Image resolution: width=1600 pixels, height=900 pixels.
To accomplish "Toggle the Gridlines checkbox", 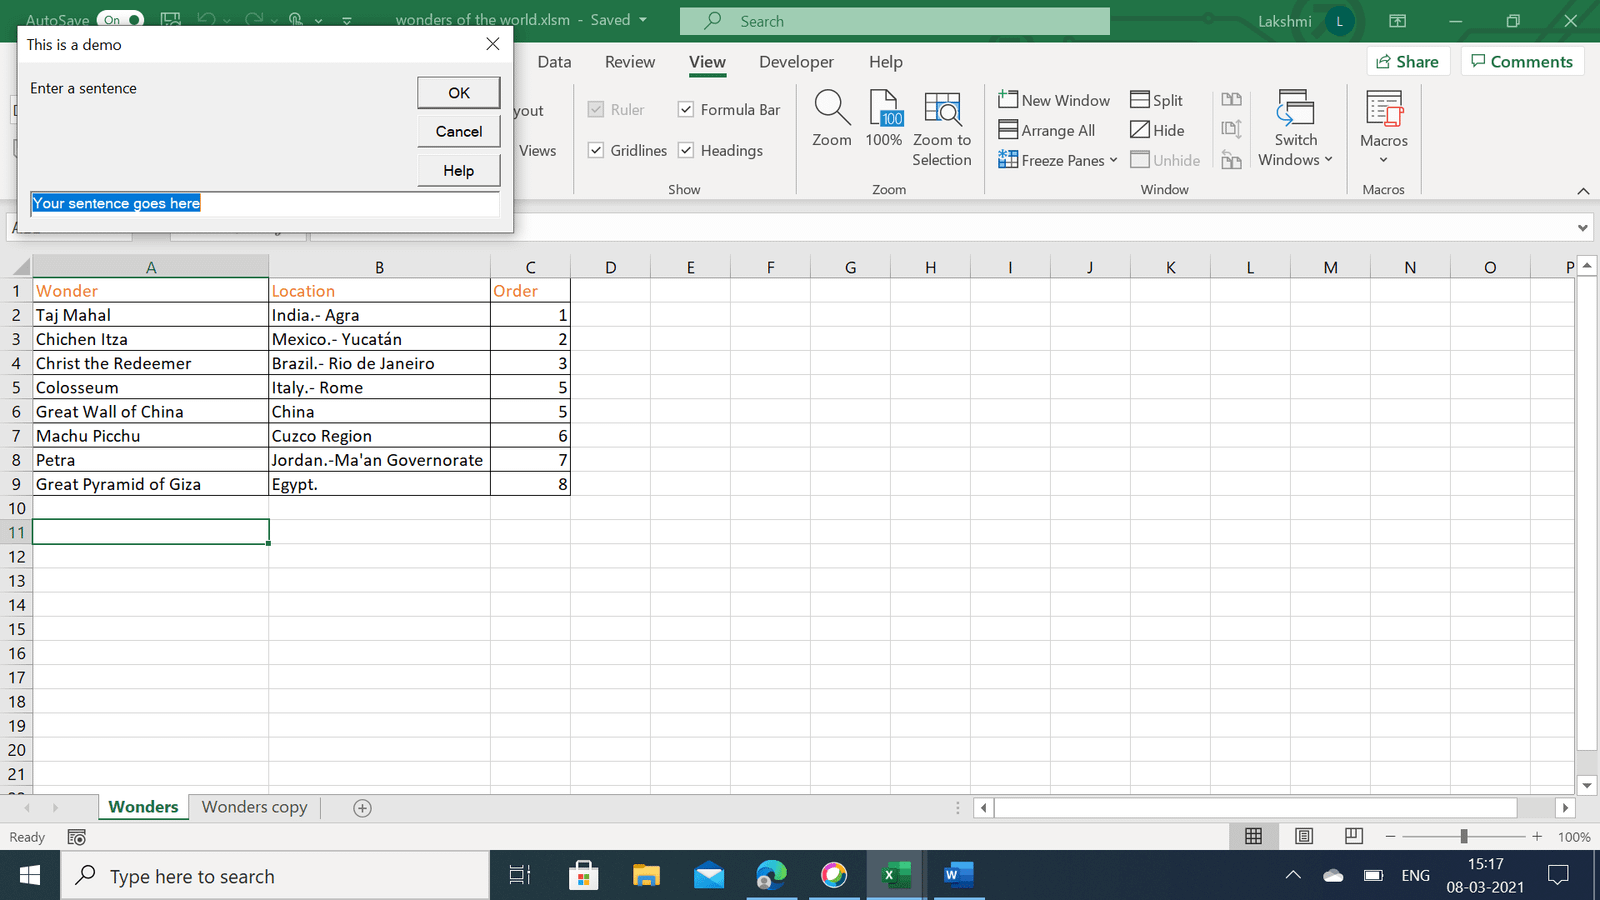I will [596, 150].
